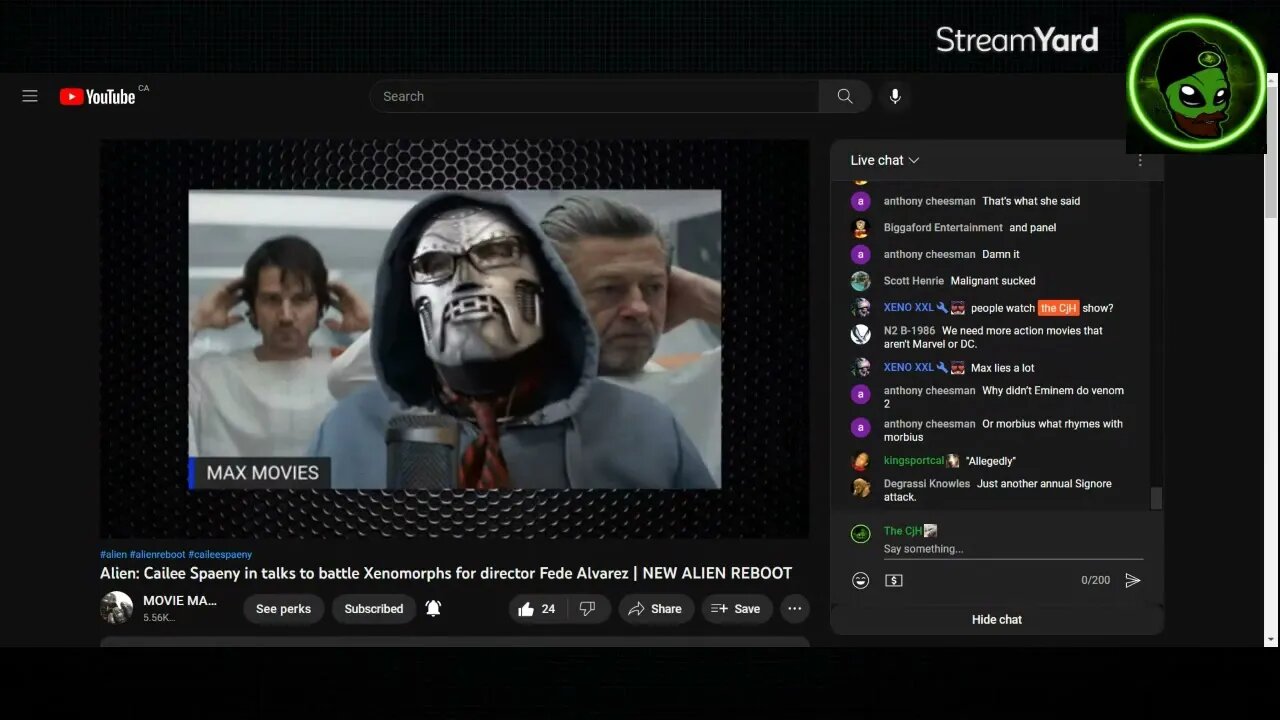Focus the 'Say something...' chat input
The height and width of the screenshot is (720, 1280).
pyautogui.click(x=1013, y=549)
